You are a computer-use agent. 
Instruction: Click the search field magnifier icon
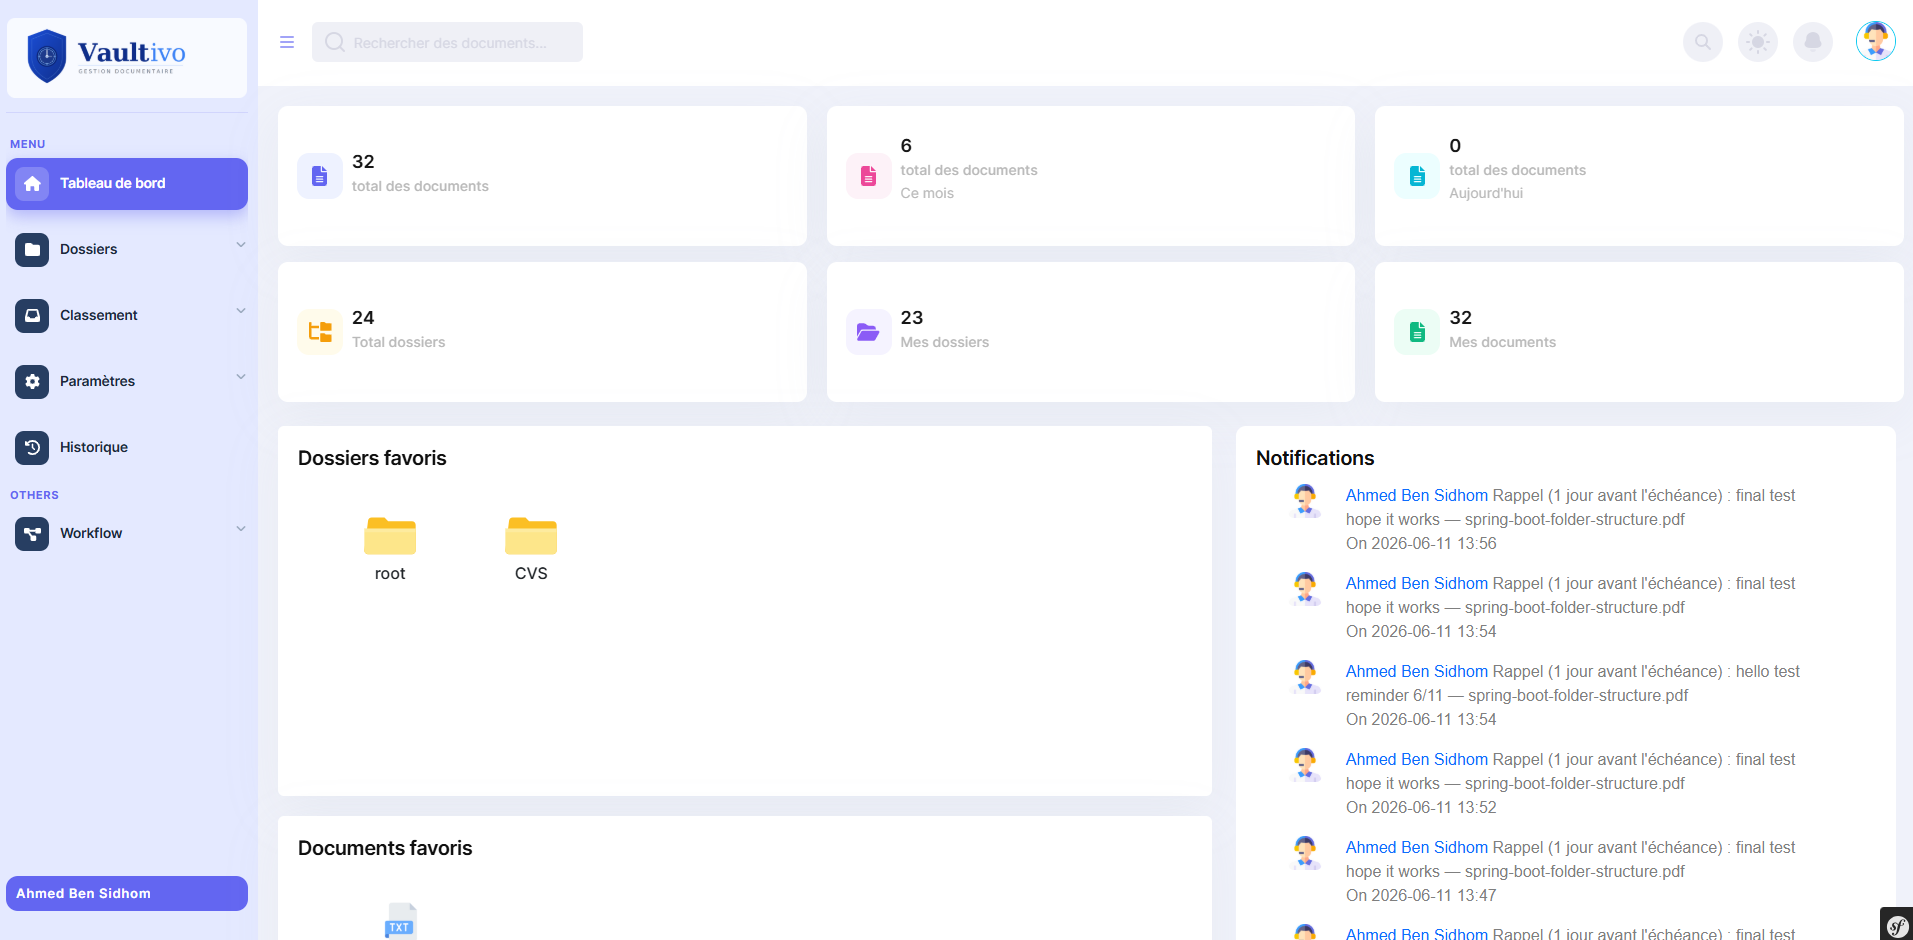pyautogui.click(x=335, y=42)
